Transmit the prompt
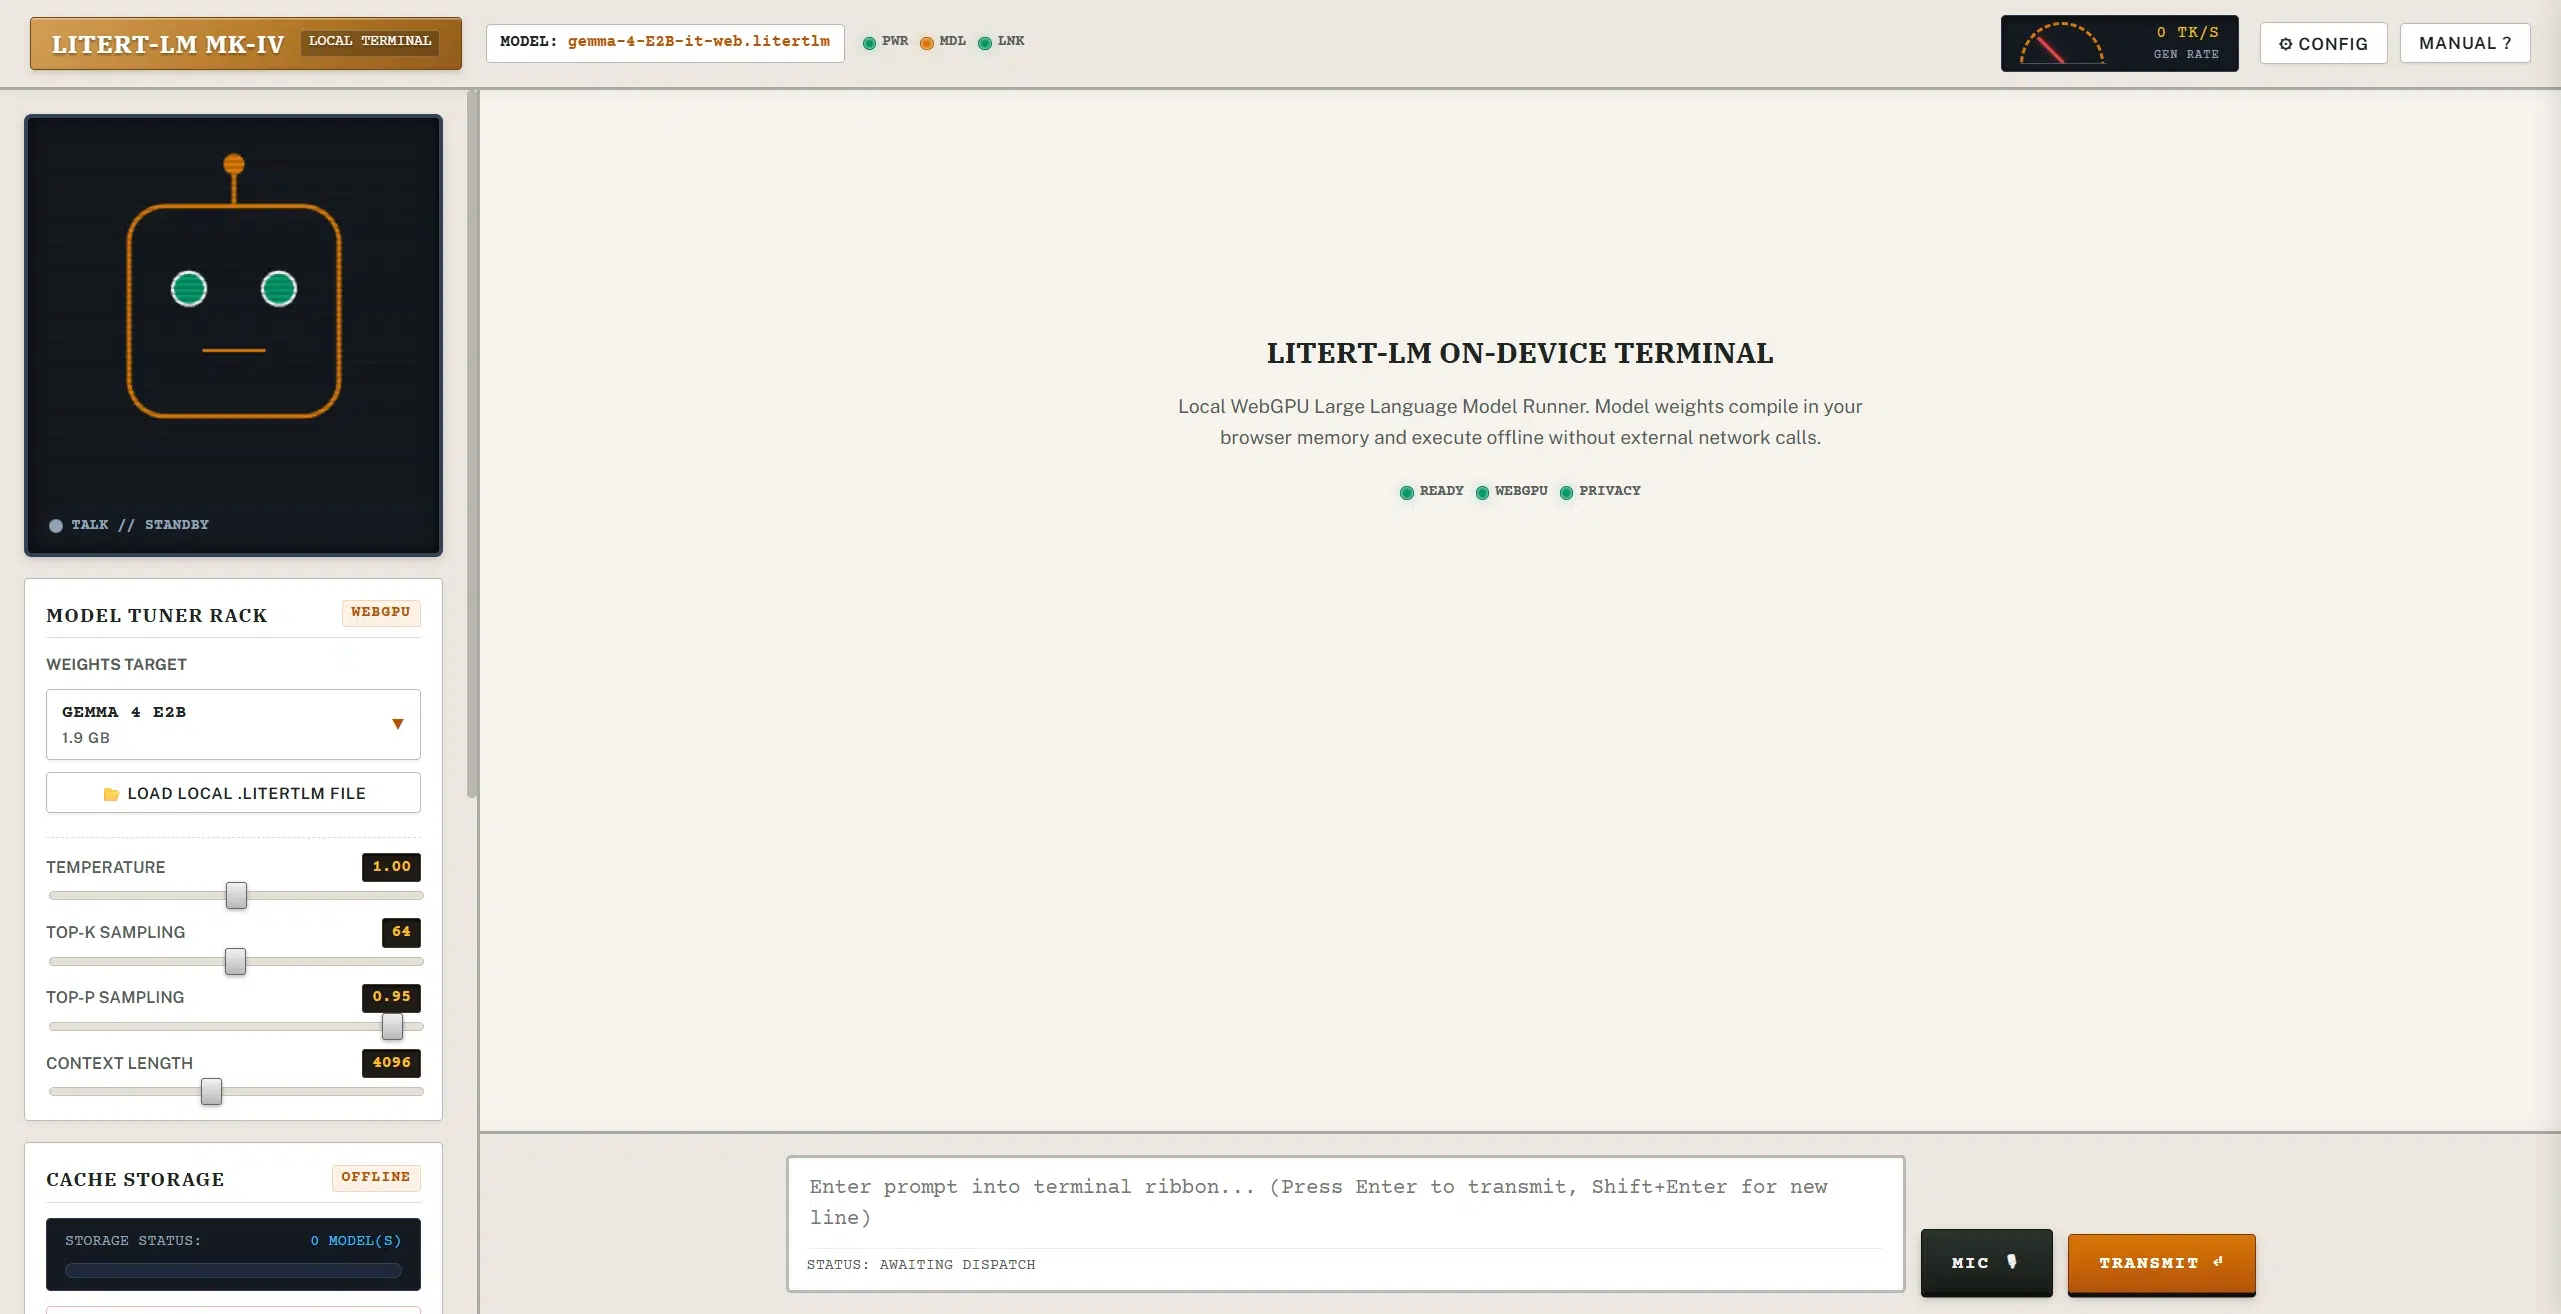This screenshot has height=1314, width=2561. coord(2161,1264)
